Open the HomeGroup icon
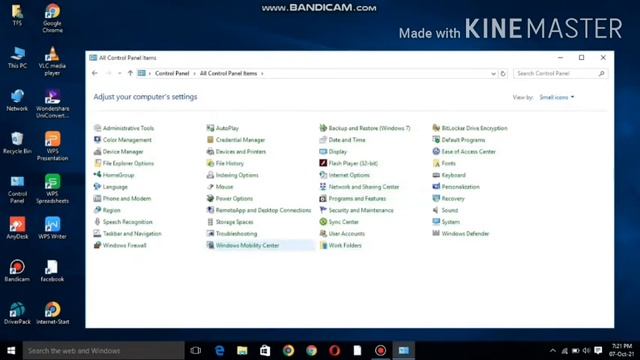Viewport: 640px width, 360px height. [98, 175]
